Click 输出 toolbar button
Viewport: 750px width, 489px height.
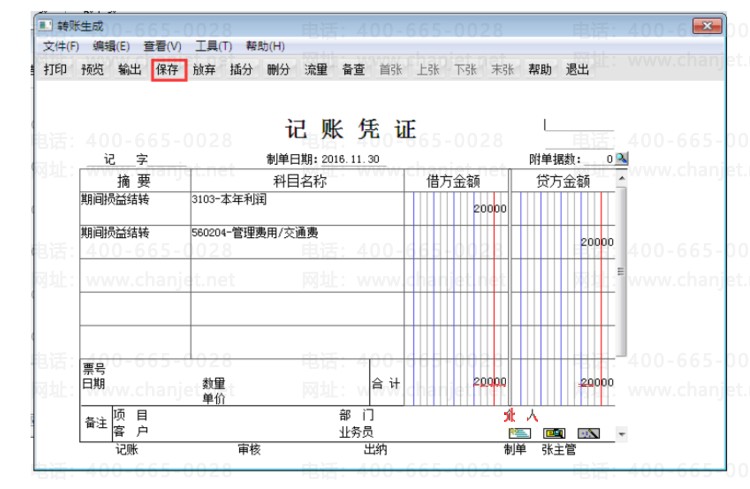coord(130,70)
